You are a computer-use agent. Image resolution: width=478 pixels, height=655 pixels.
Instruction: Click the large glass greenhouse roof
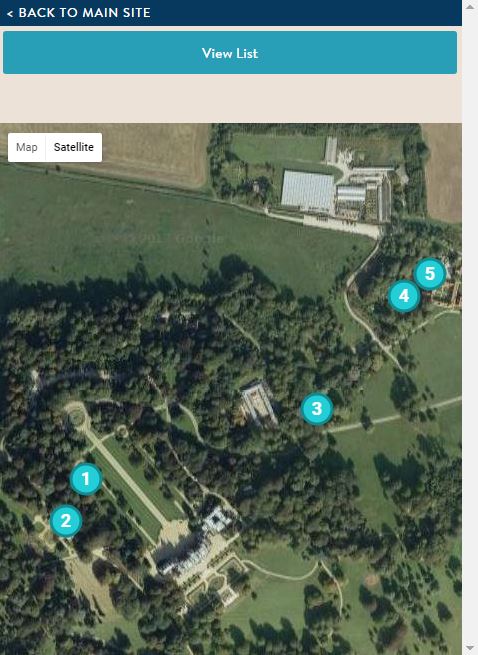[308, 191]
